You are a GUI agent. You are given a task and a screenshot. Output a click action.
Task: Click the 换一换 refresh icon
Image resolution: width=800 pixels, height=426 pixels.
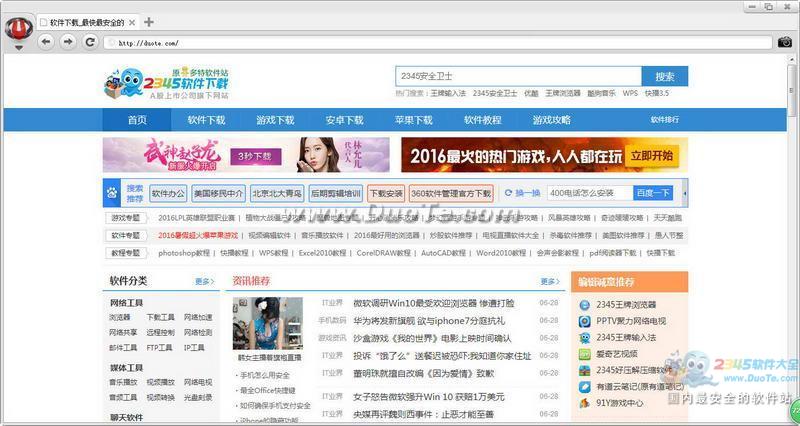point(508,193)
